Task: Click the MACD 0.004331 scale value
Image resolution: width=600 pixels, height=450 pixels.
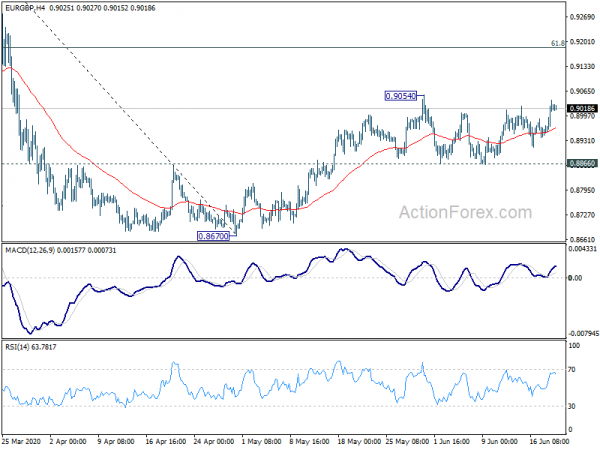Action: (x=582, y=249)
